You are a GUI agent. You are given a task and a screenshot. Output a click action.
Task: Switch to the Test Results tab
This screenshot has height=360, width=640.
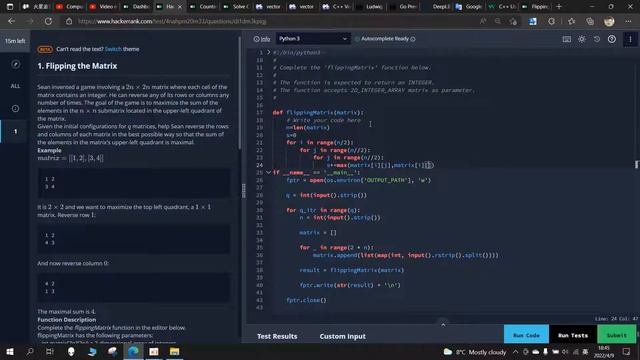[277, 336]
